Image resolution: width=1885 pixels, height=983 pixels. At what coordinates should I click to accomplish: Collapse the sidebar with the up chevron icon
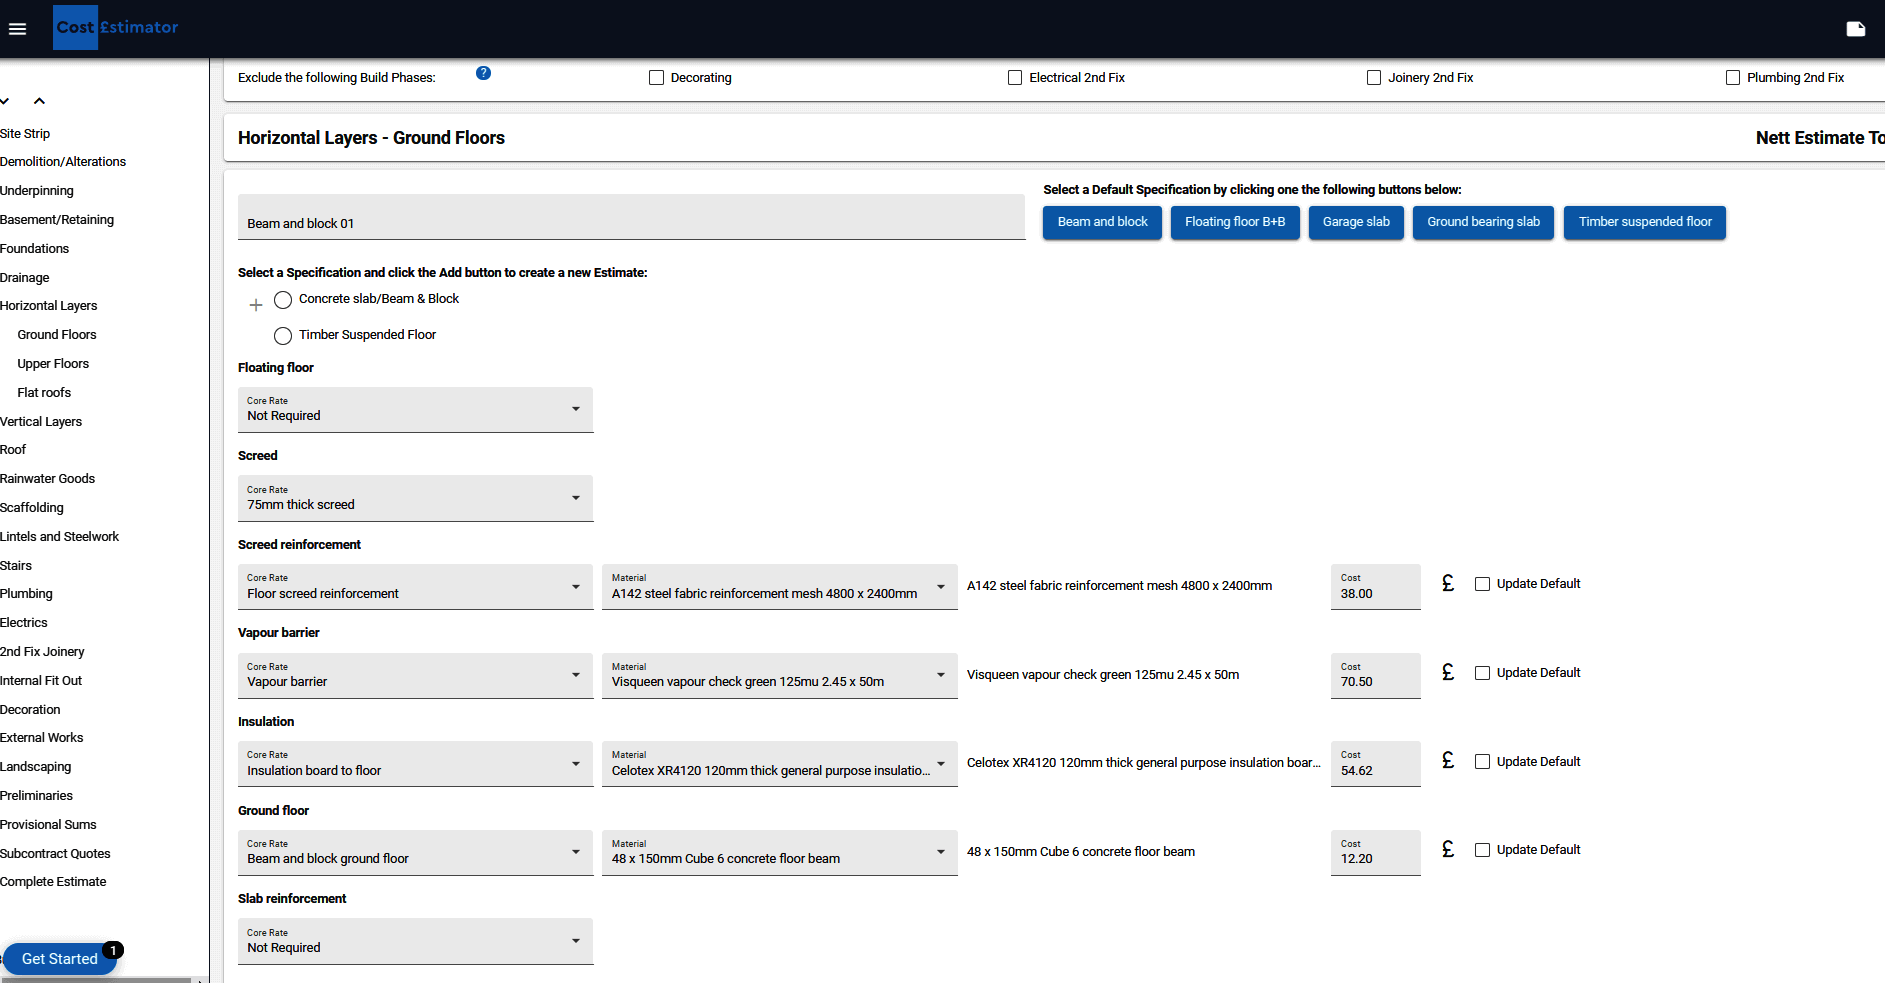39,100
